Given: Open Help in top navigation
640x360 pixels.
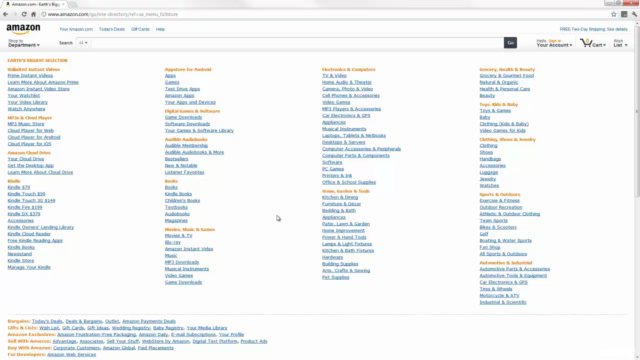Looking at the screenshot, I should click(160, 29).
